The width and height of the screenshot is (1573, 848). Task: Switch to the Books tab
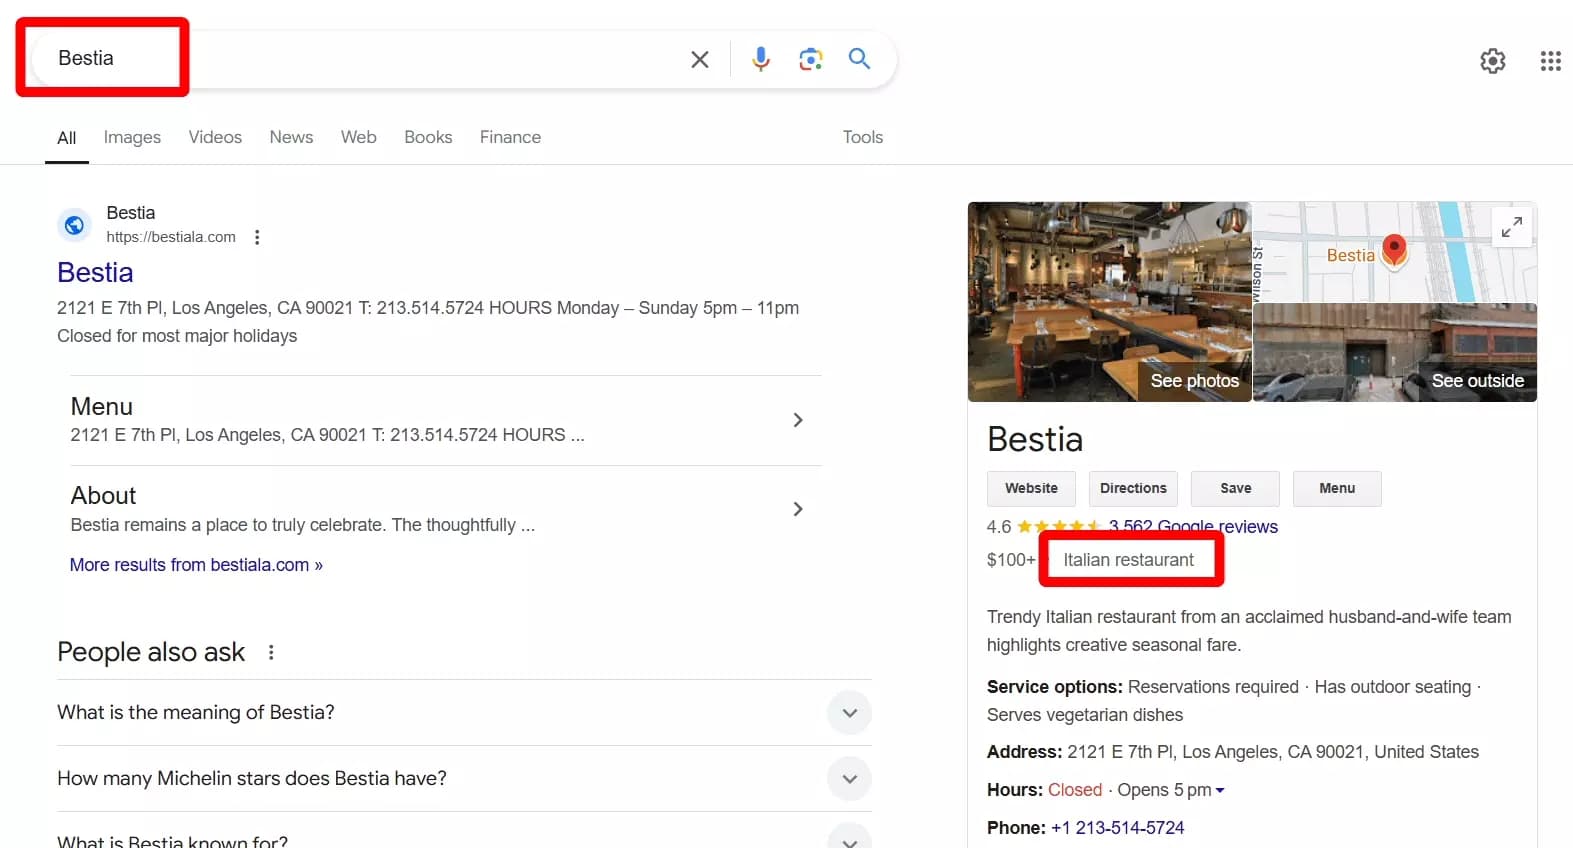click(428, 137)
